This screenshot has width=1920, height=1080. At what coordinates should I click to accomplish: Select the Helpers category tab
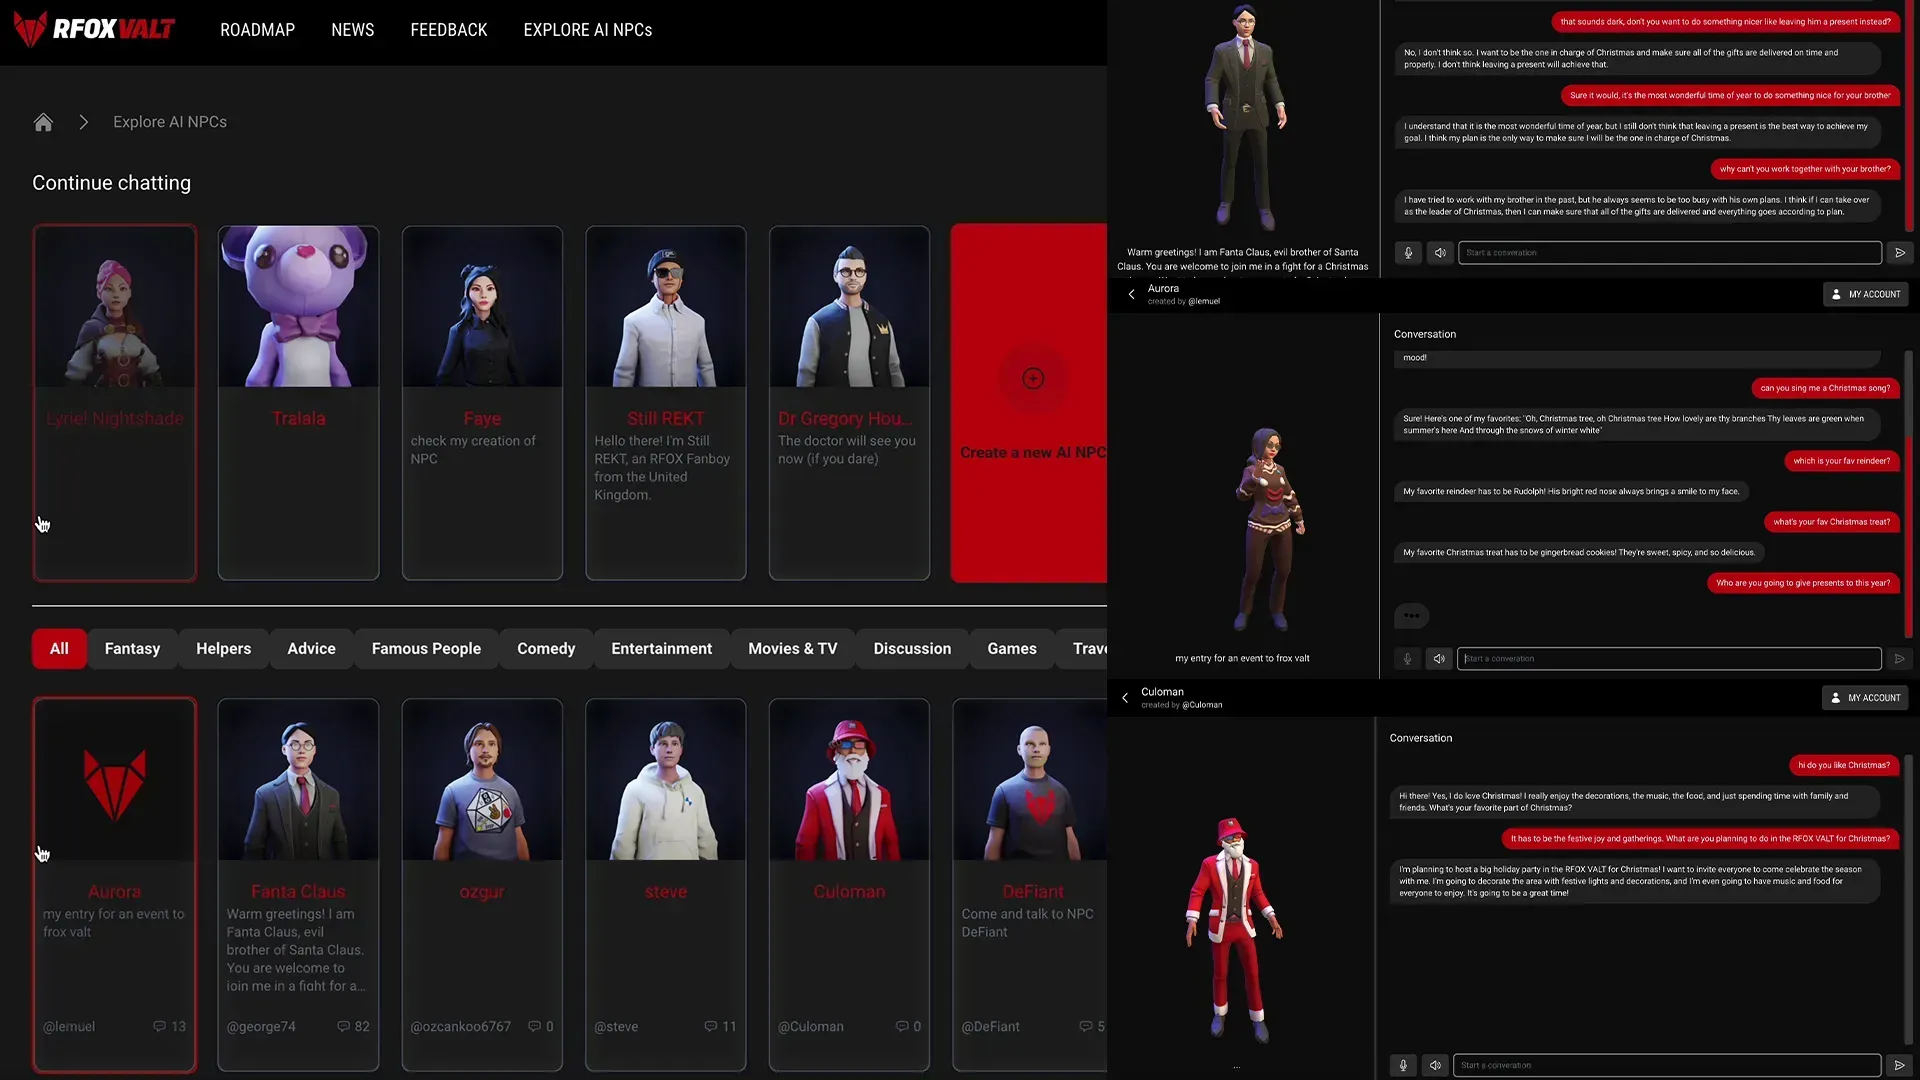tap(223, 648)
